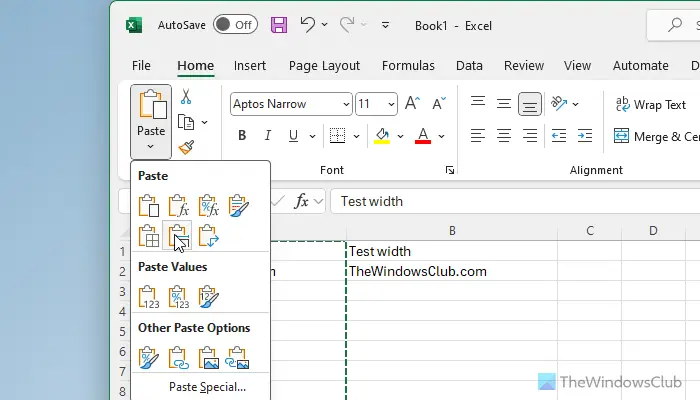
Task: Open Font Color dropdown arrow
Action: [x=442, y=136]
